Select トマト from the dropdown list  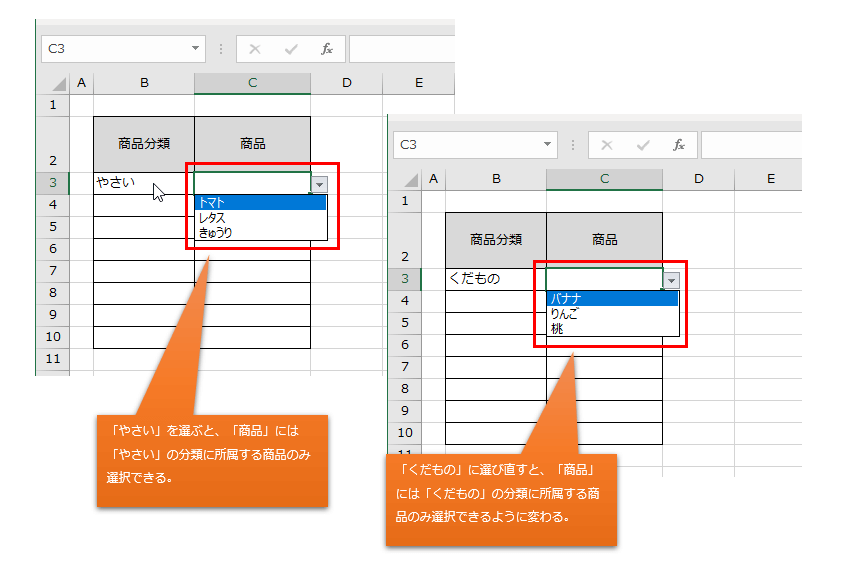tap(262, 203)
